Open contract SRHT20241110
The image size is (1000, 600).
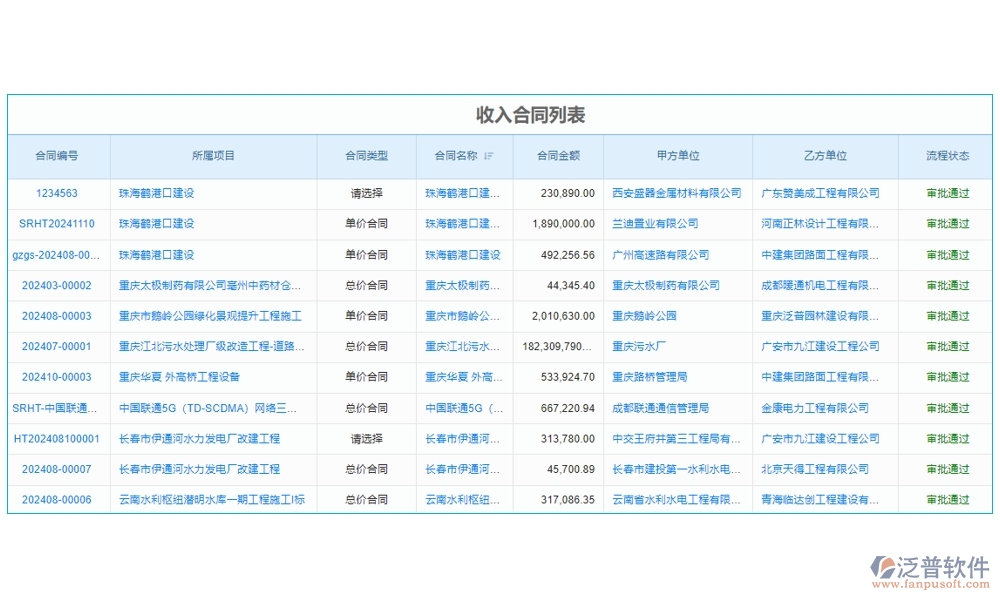[55, 224]
